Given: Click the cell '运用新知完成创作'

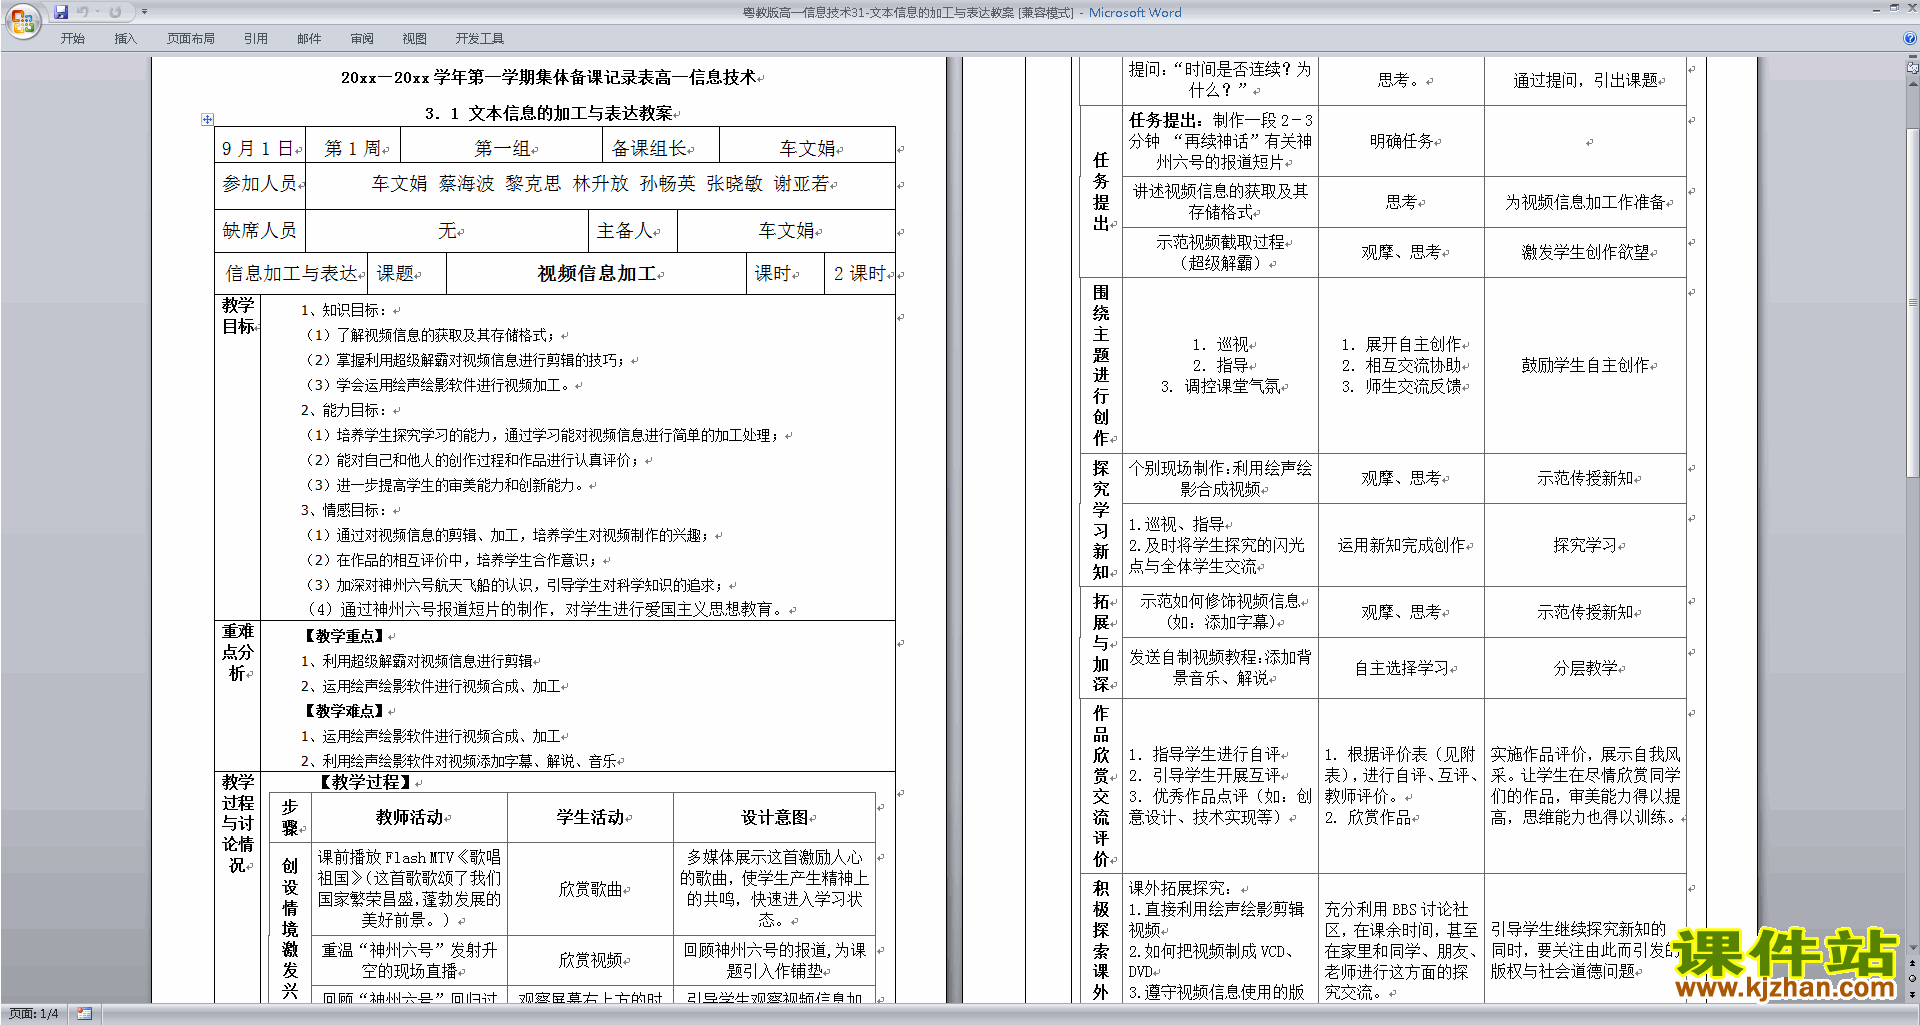Looking at the screenshot, I should click(1402, 545).
